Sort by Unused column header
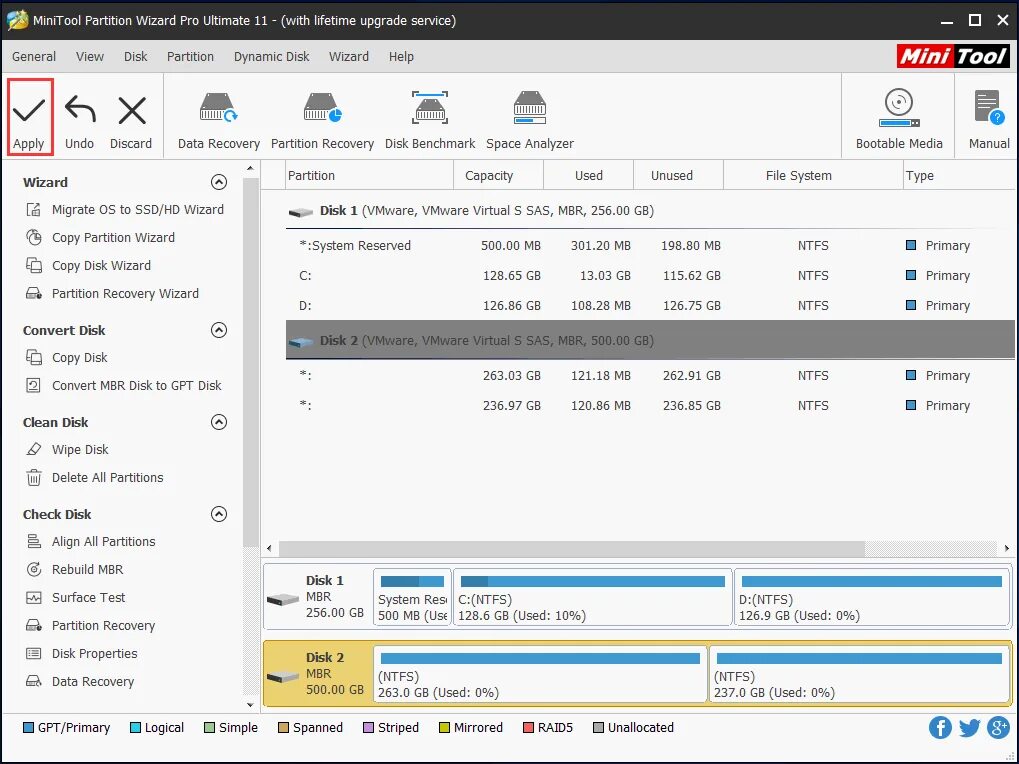The width and height of the screenshot is (1019, 764). 678,175
